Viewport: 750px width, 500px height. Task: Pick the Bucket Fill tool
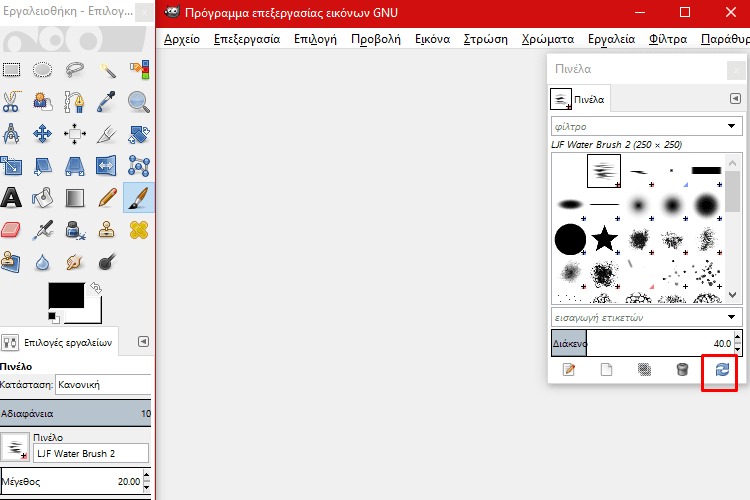(x=43, y=198)
